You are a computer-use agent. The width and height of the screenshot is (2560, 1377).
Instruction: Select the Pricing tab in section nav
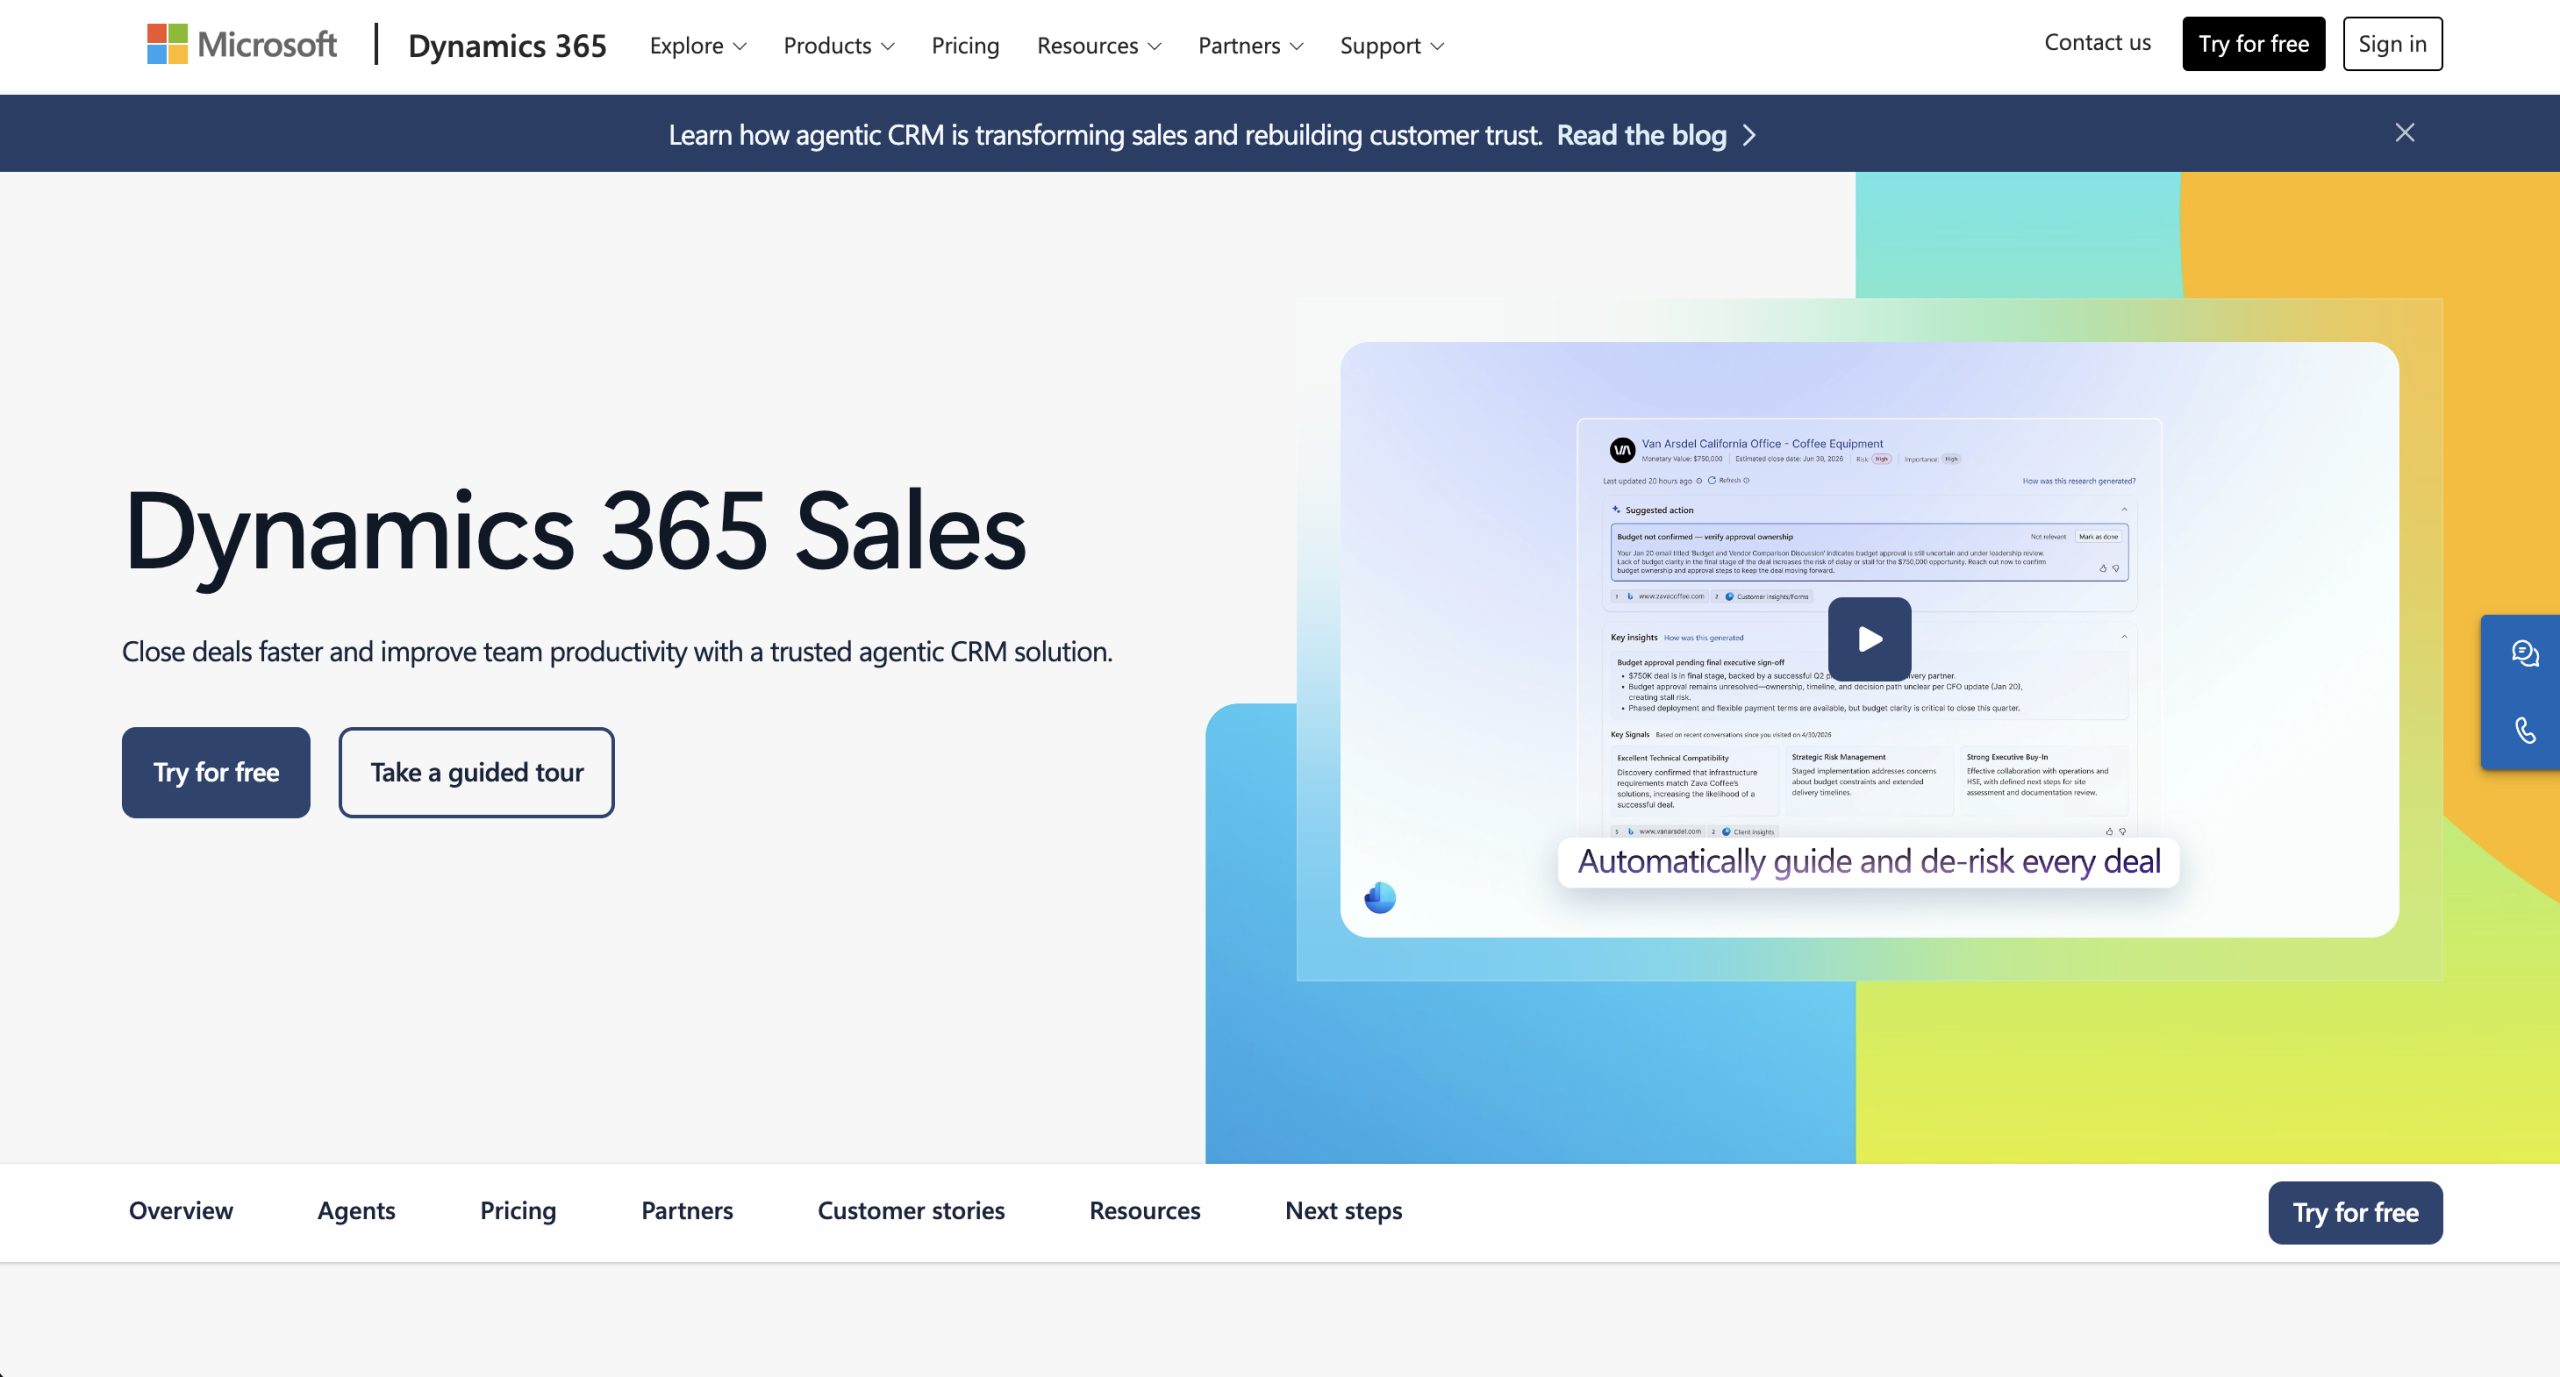[x=518, y=1211]
